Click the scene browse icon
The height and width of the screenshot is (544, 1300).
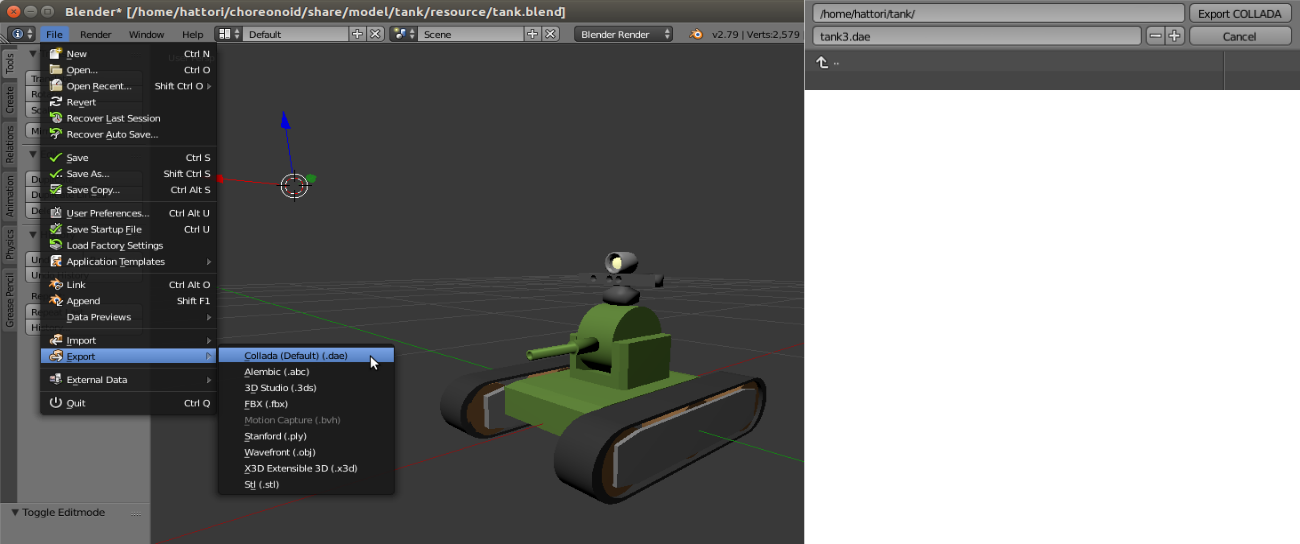pyautogui.click(x=404, y=34)
